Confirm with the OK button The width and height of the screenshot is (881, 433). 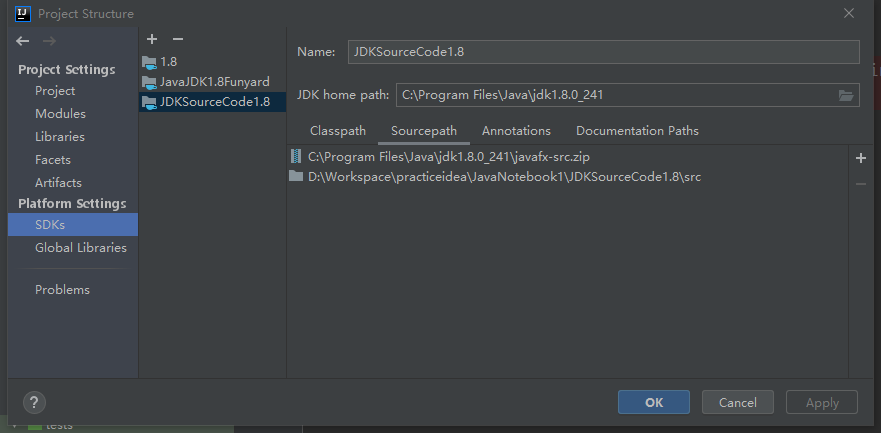(x=654, y=402)
